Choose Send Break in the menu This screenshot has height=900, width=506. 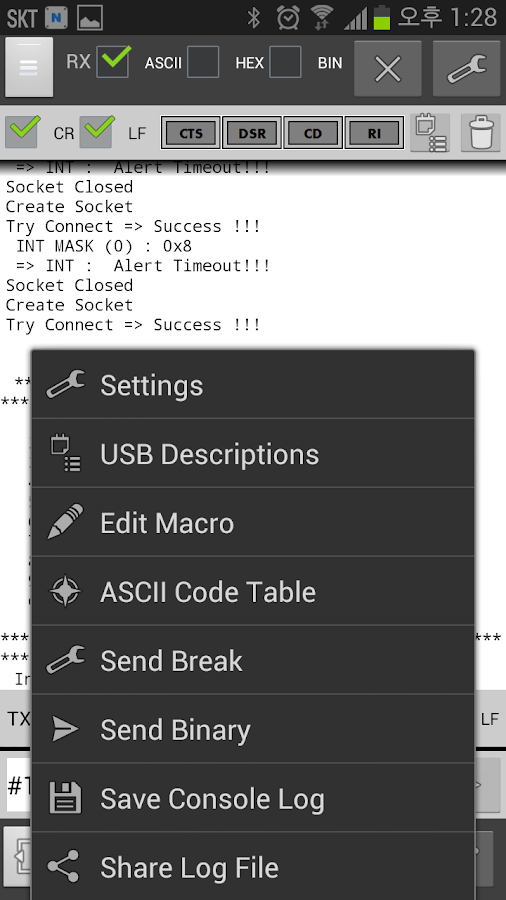[253, 660]
